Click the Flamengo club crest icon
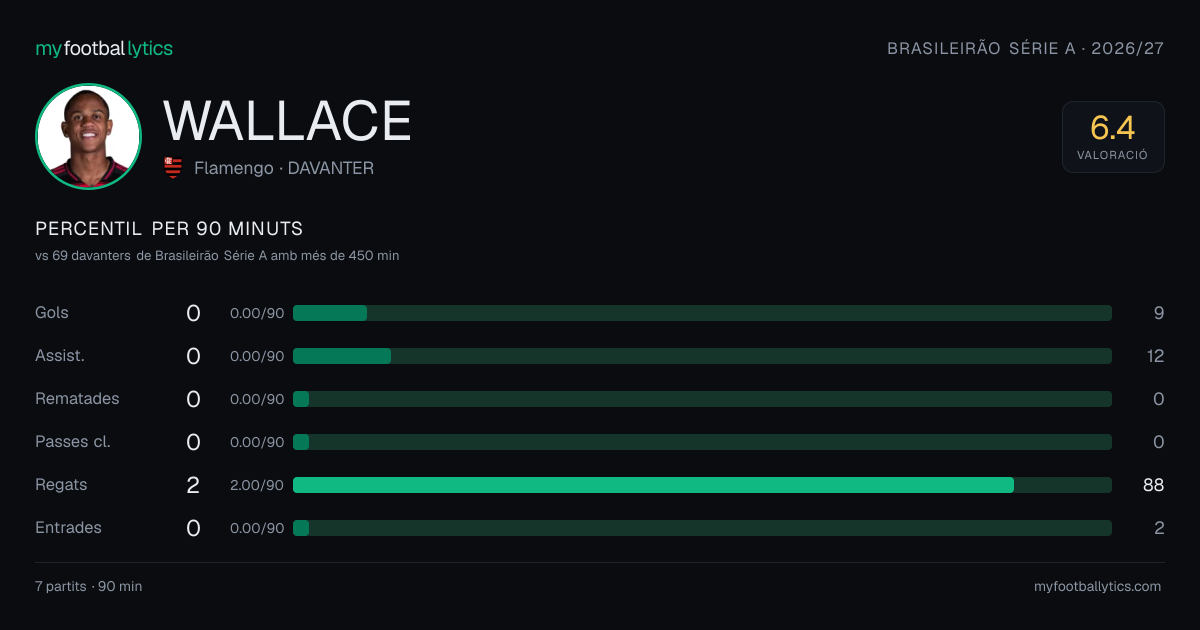Image resolution: width=1200 pixels, height=630 pixels. (x=173, y=168)
